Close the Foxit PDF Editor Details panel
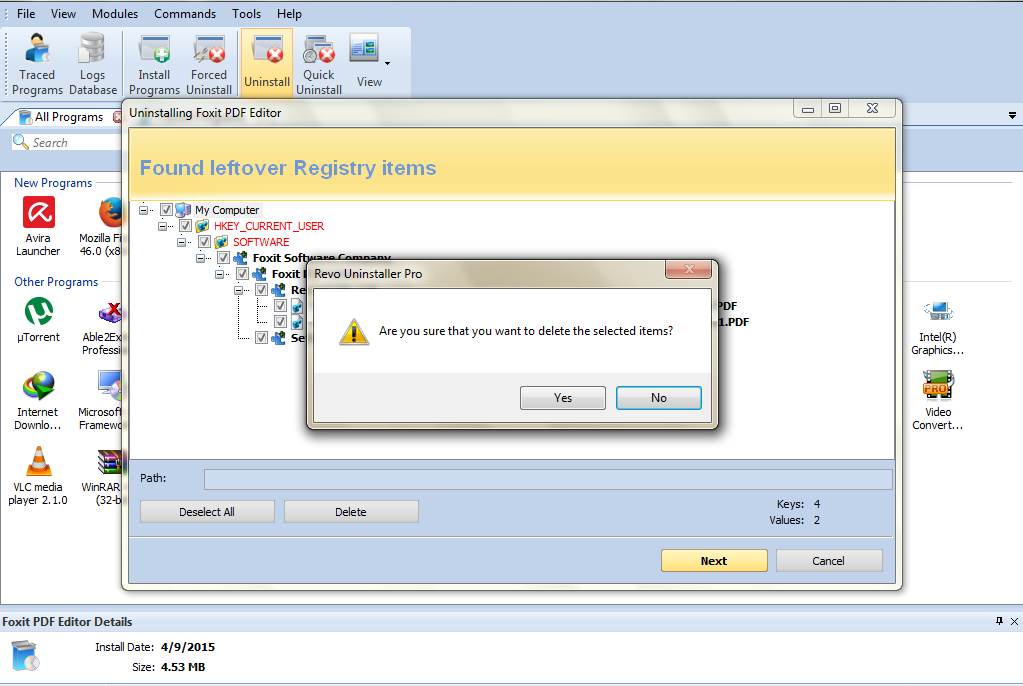 click(1015, 621)
